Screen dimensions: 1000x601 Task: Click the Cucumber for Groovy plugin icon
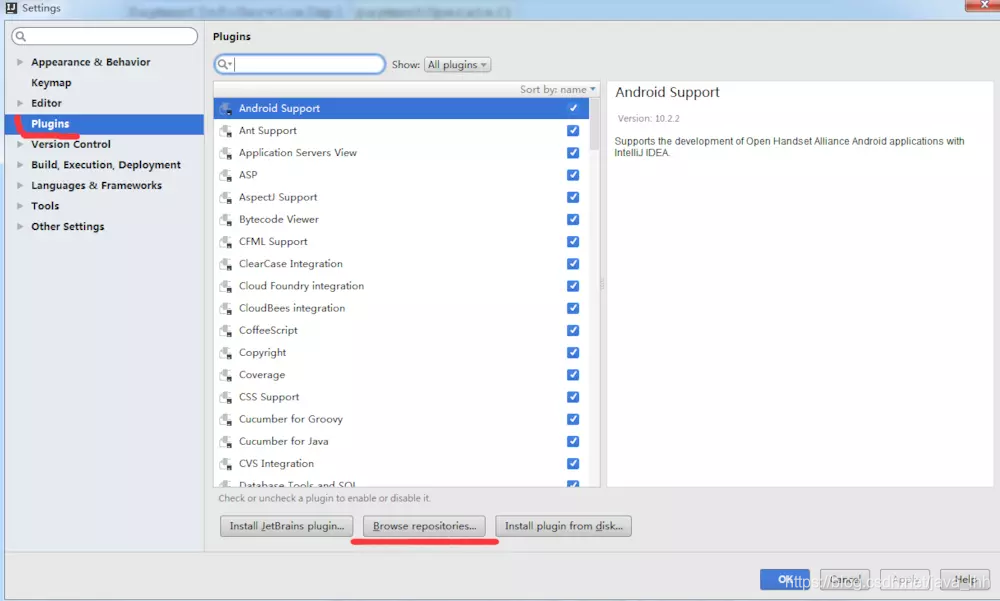225,420
